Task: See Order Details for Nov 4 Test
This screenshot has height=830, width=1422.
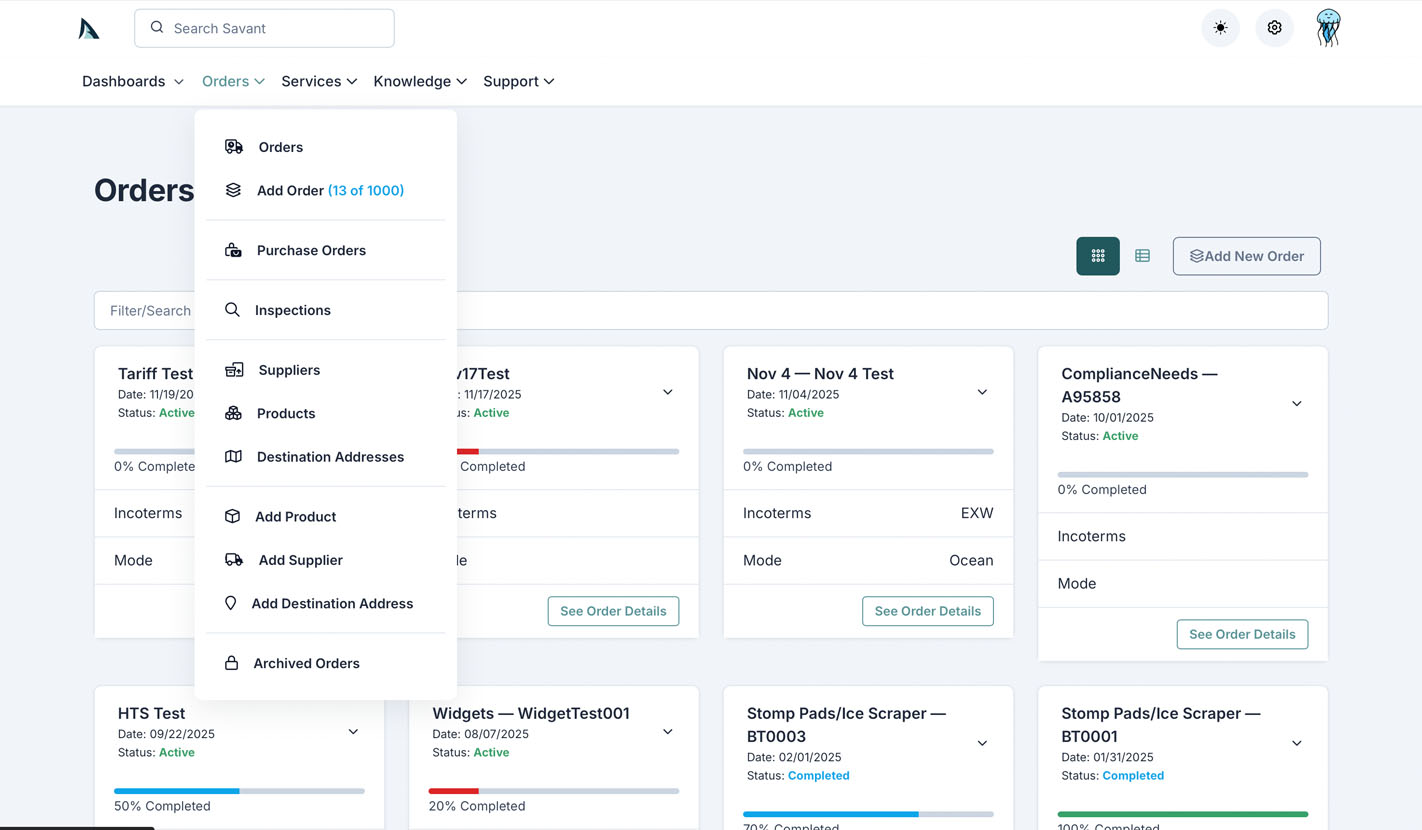Action: [x=927, y=611]
